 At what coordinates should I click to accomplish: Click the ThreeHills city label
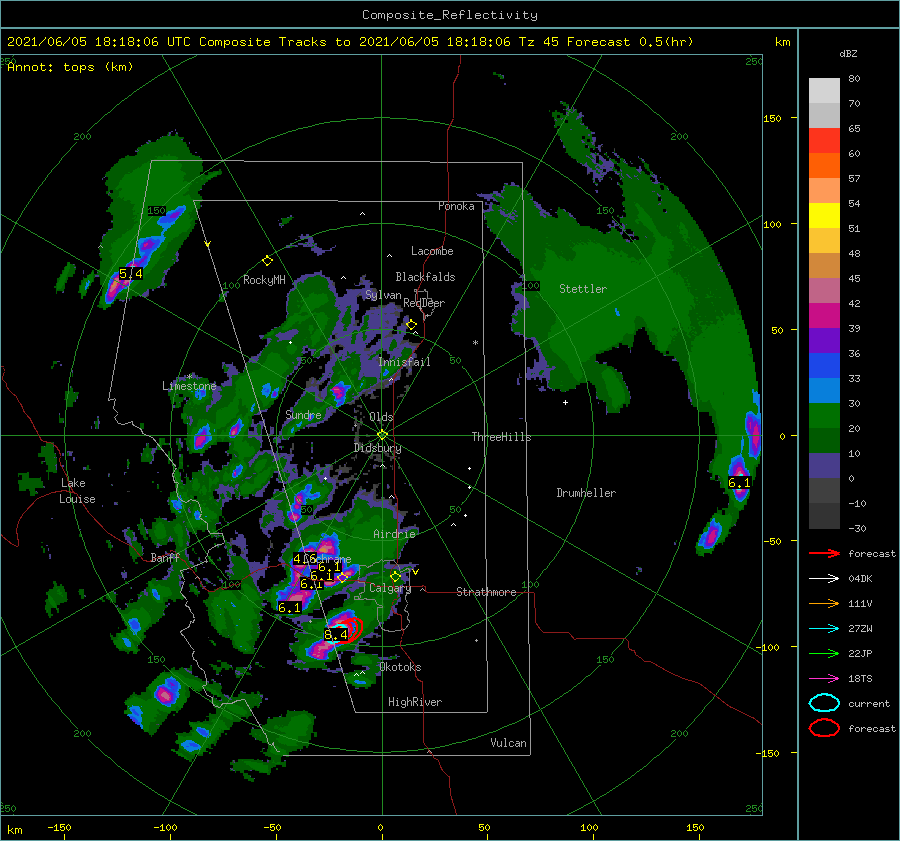[x=501, y=437]
